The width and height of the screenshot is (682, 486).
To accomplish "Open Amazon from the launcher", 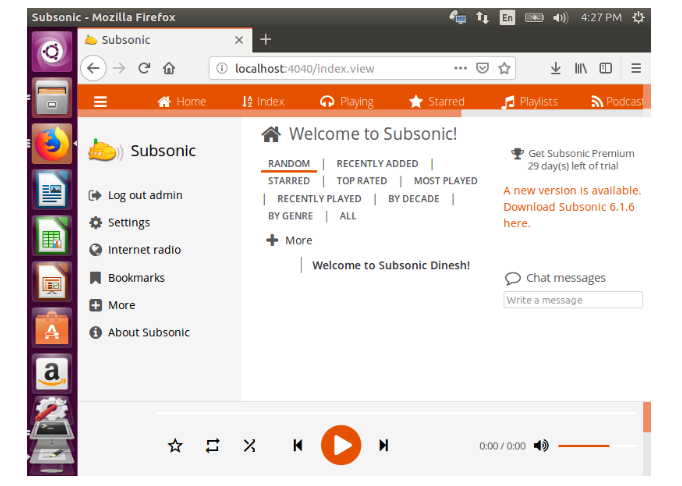I will (x=52, y=374).
